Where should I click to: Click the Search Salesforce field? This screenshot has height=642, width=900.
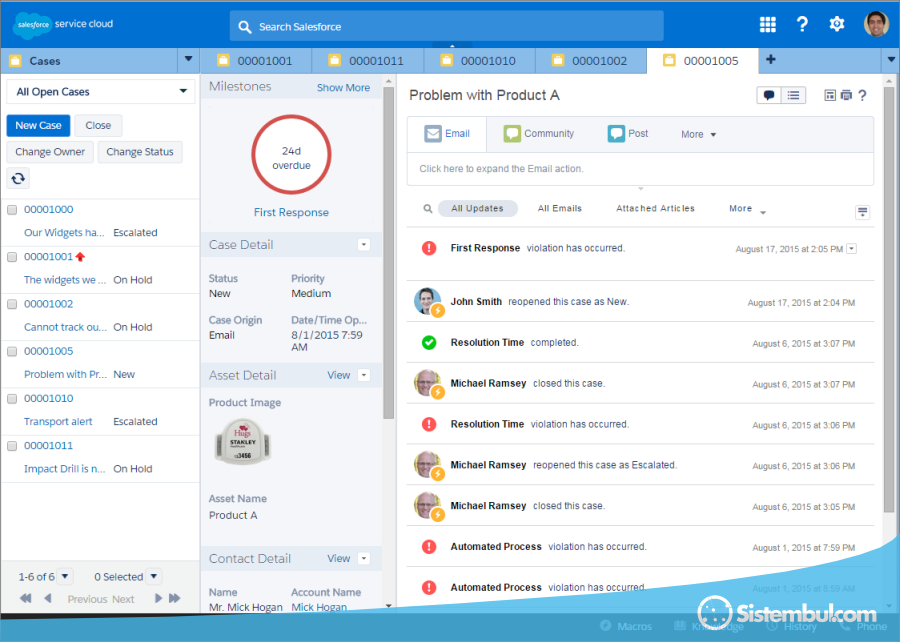click(x=447, y=26)
